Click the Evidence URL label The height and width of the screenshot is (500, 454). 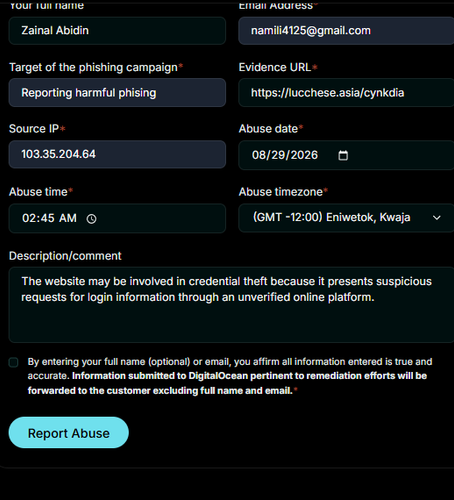(275, 67)
